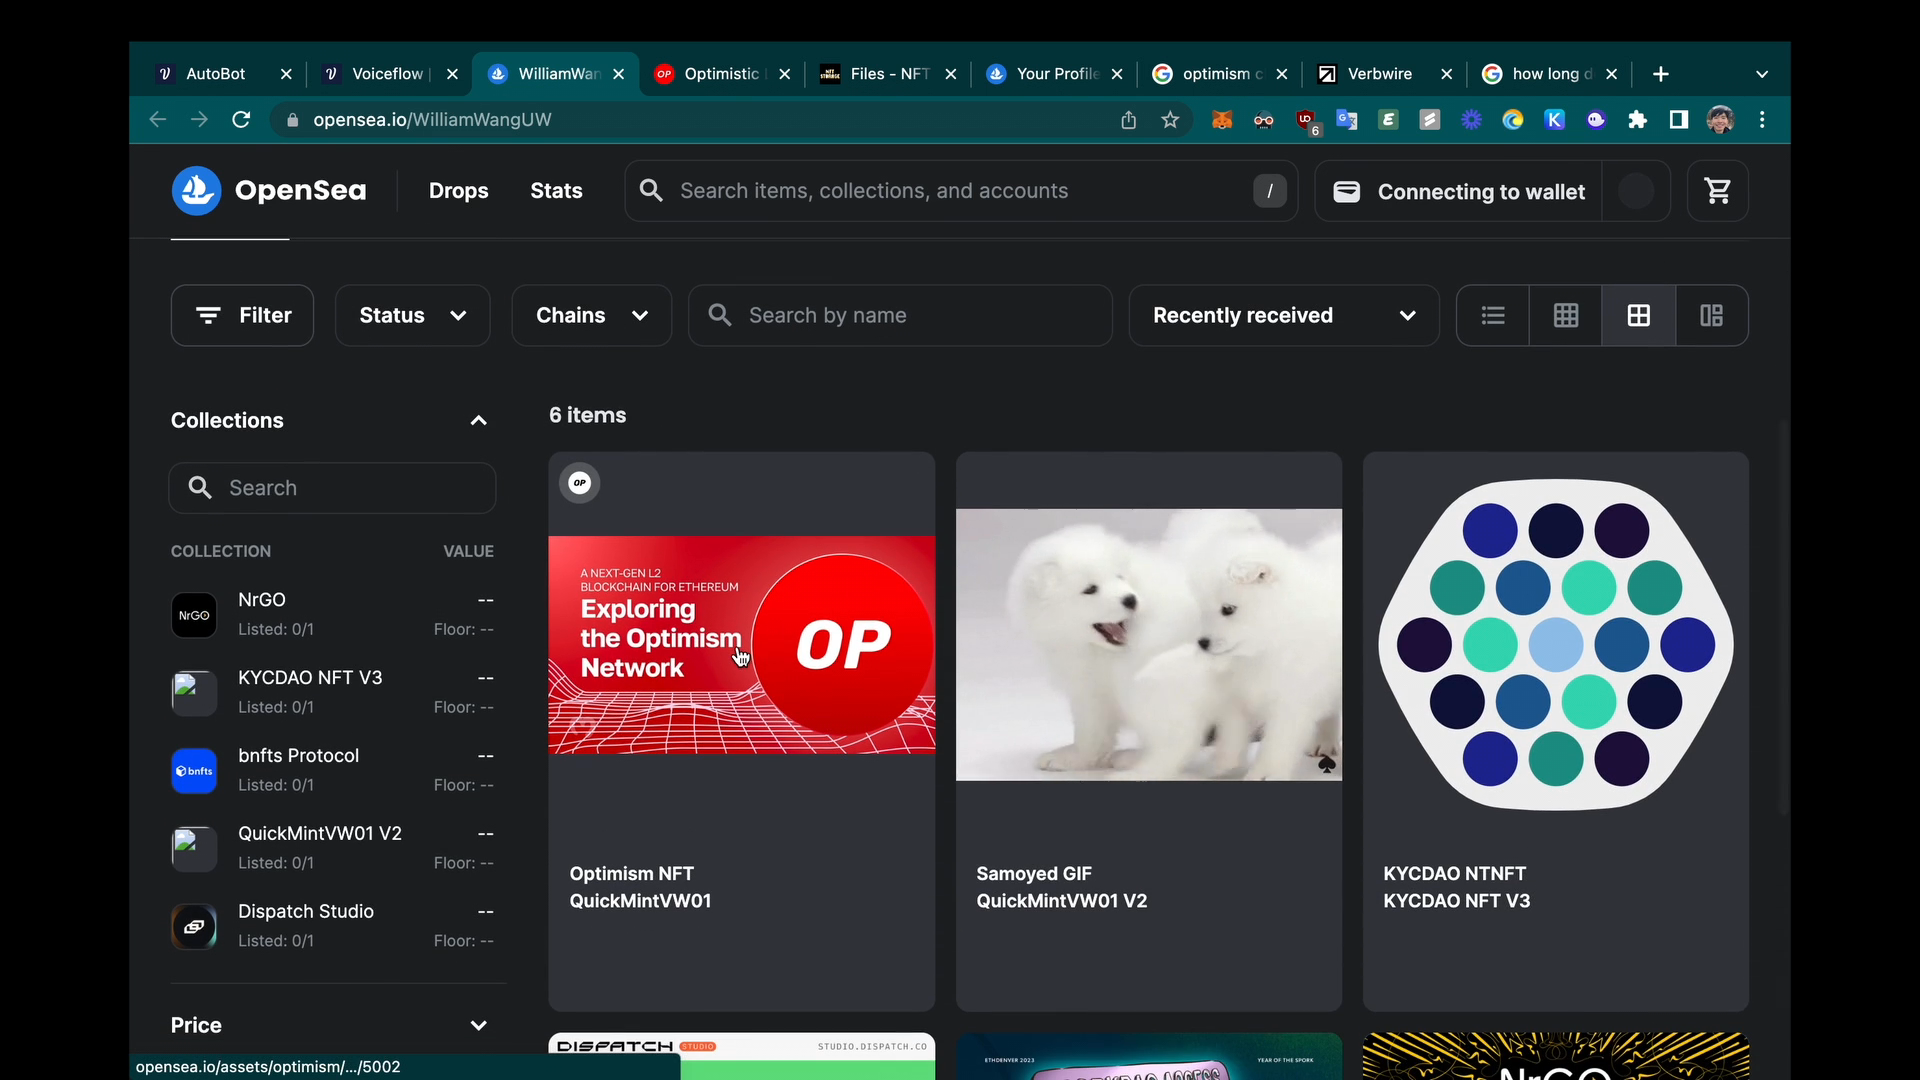Switch to list view layout
Viewport: 1920px width, 1080px height.
click(1493, 316)
